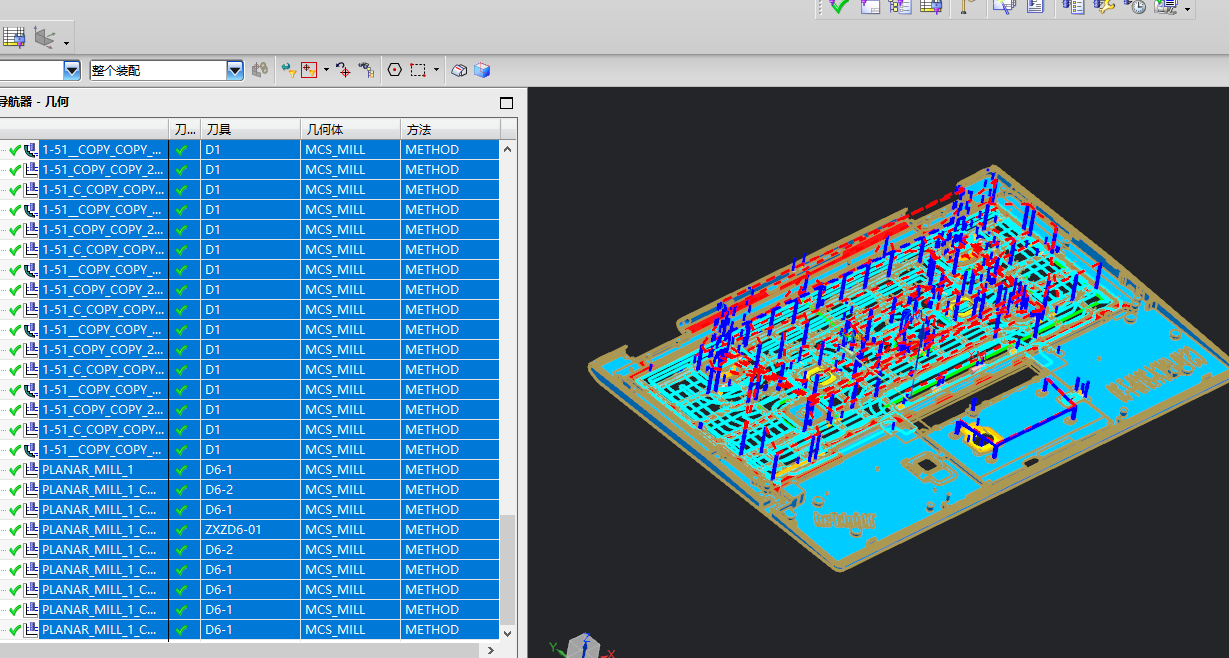Open the 整个装配 dropdown list
Viewport: 1229px width, 658px height.
235,70
